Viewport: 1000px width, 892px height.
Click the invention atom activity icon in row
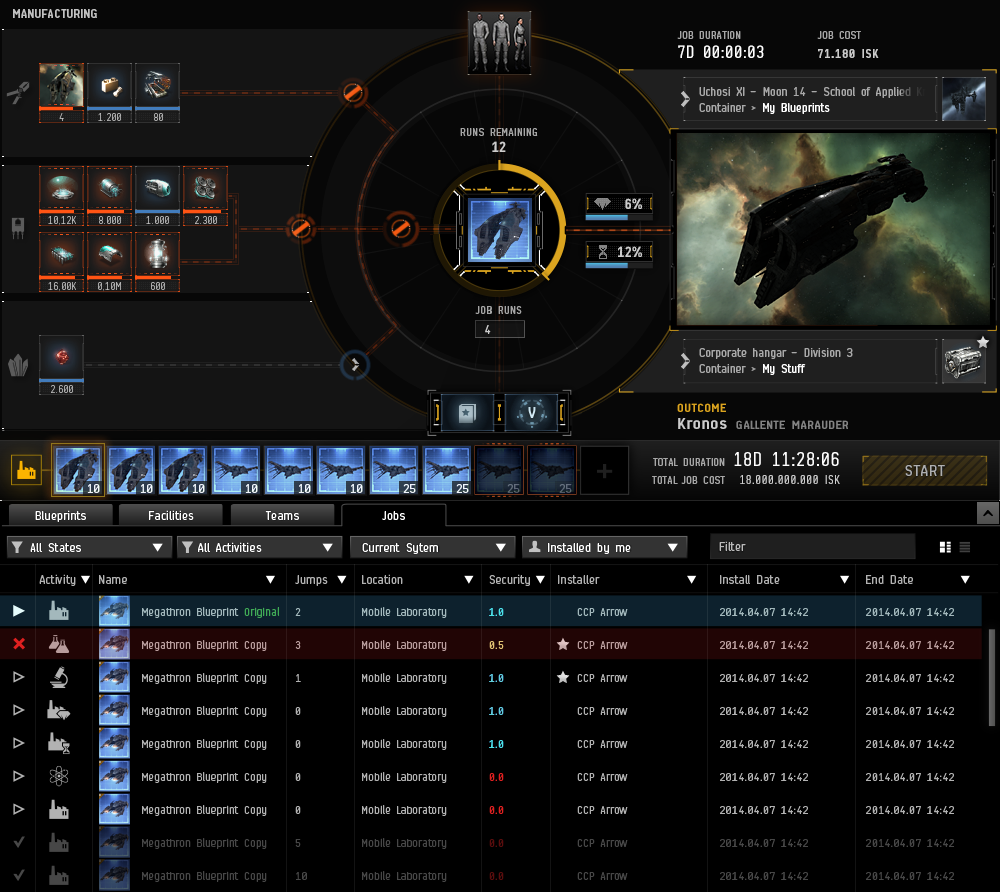(x=59, y=776)
